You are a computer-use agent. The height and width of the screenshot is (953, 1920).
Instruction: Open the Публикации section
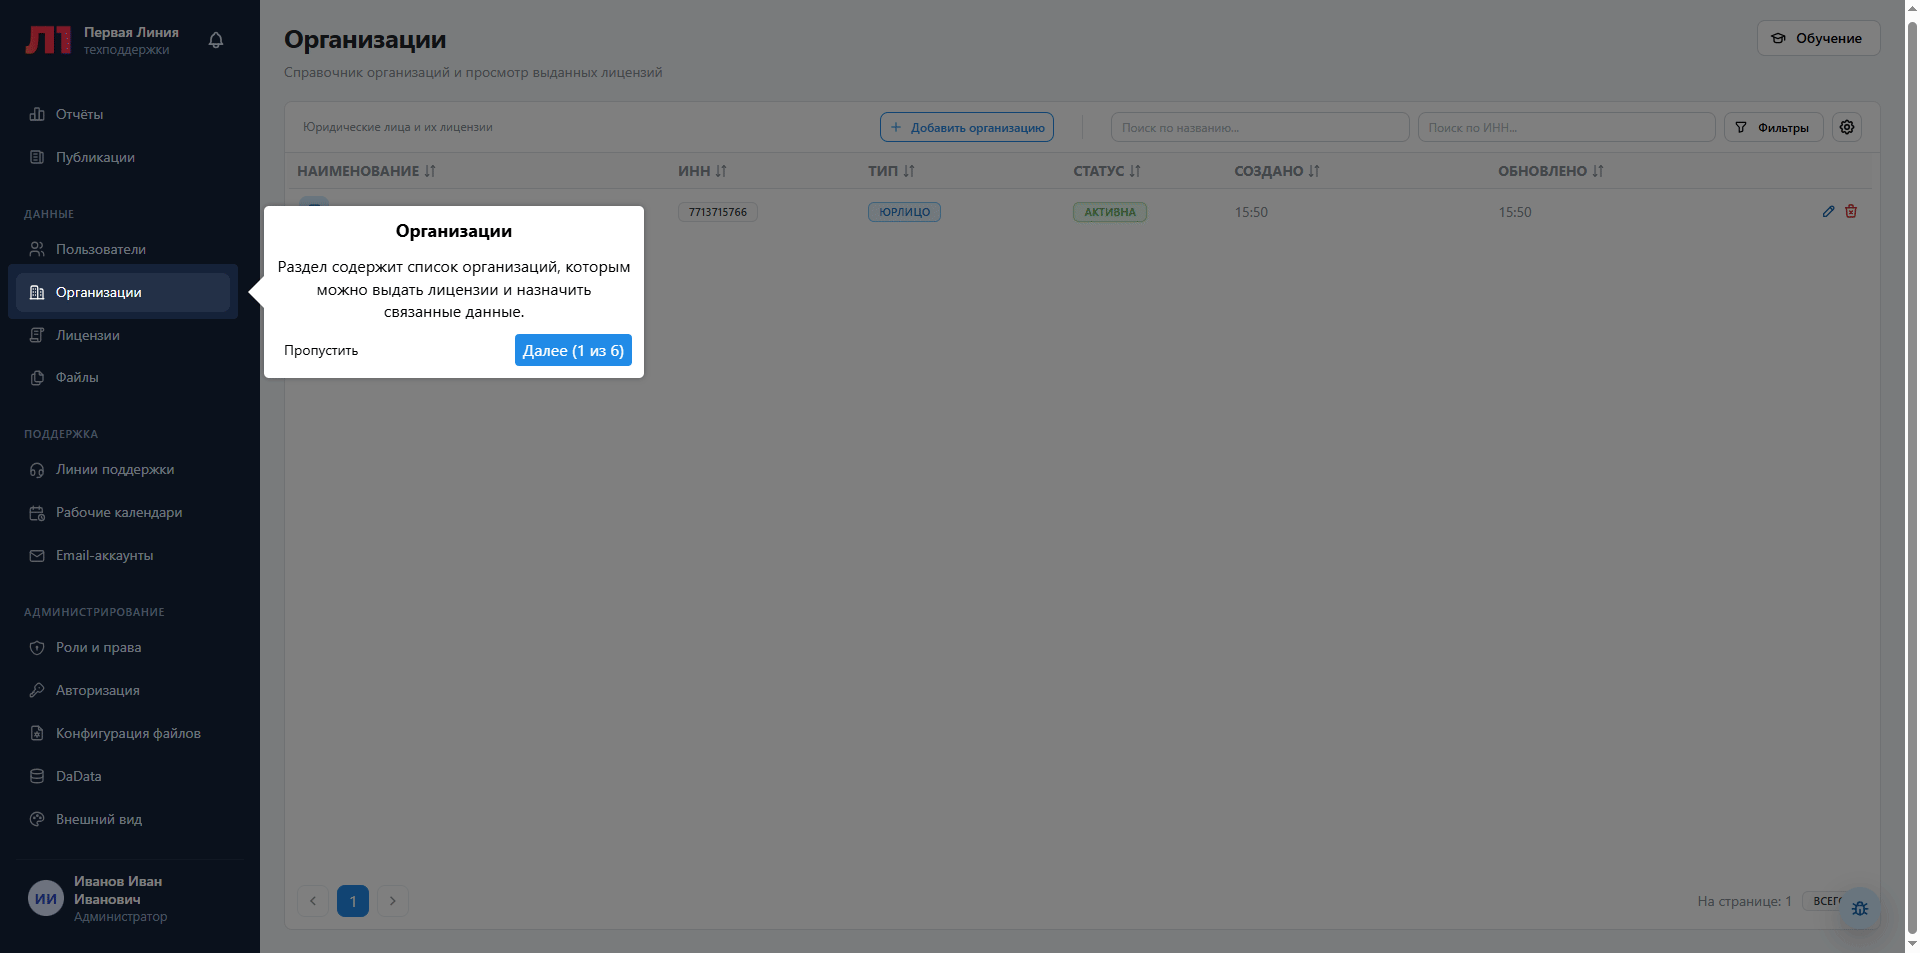coord(123,157)
